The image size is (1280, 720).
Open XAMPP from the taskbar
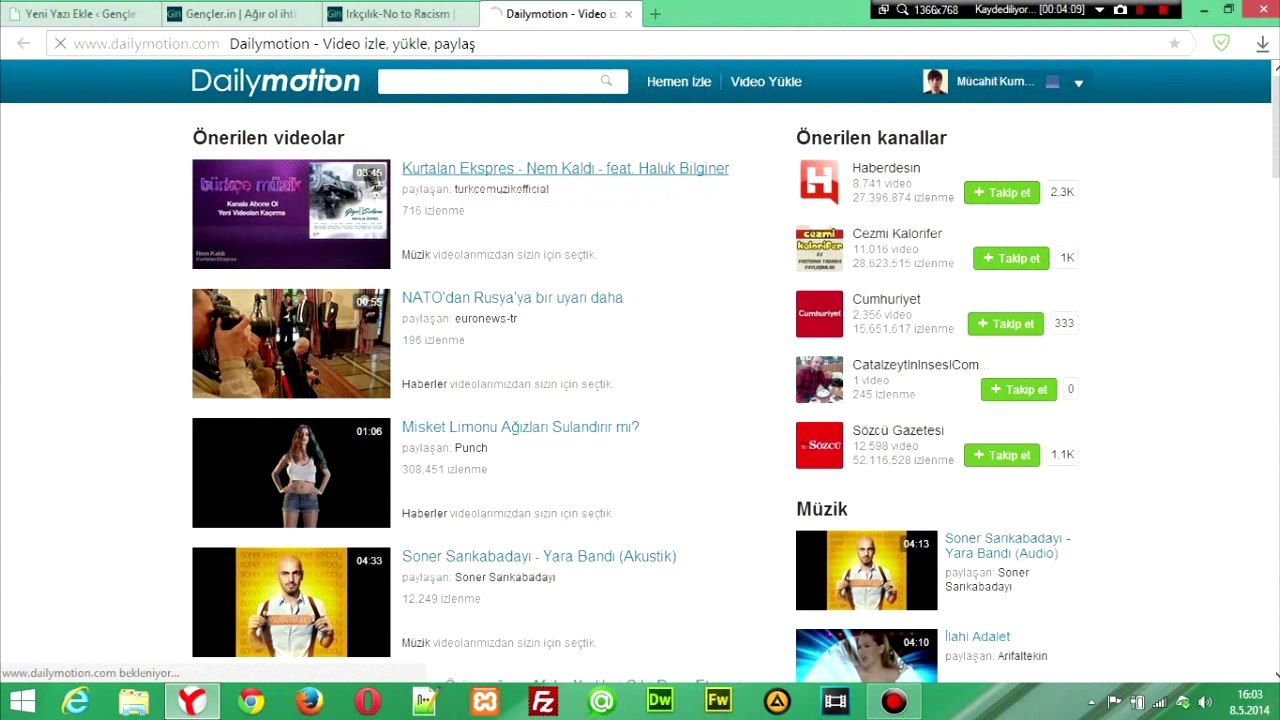coord(485,702)
